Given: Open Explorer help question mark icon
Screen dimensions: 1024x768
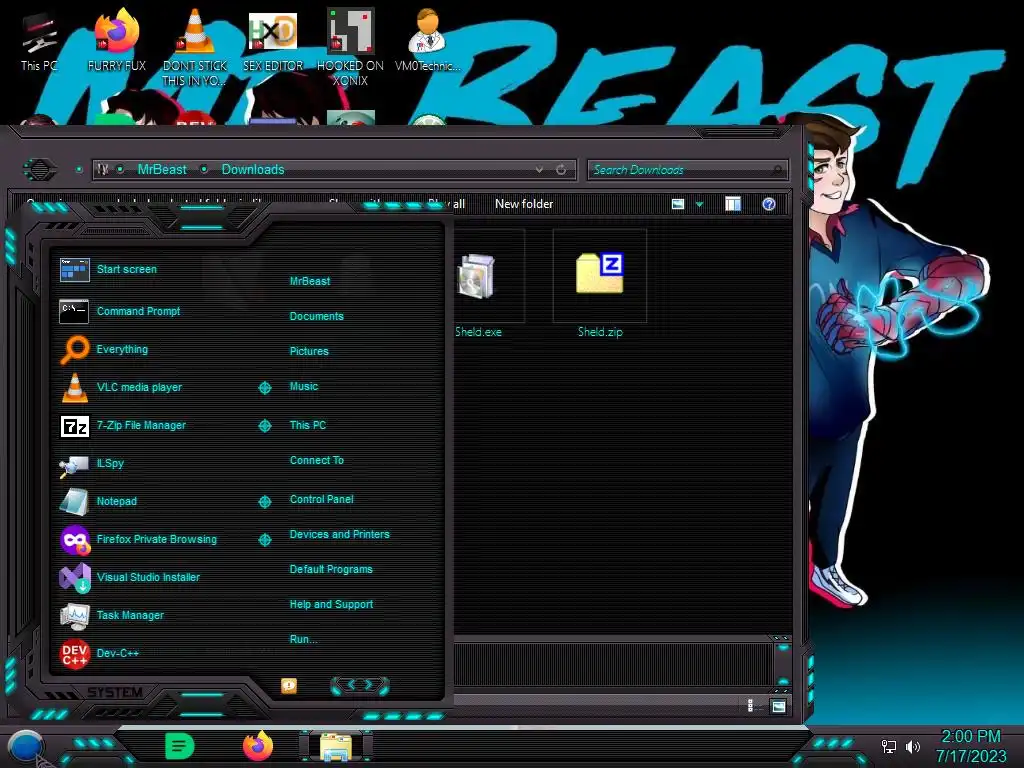Looking at the screenshot, I should [x=769, y=204].
